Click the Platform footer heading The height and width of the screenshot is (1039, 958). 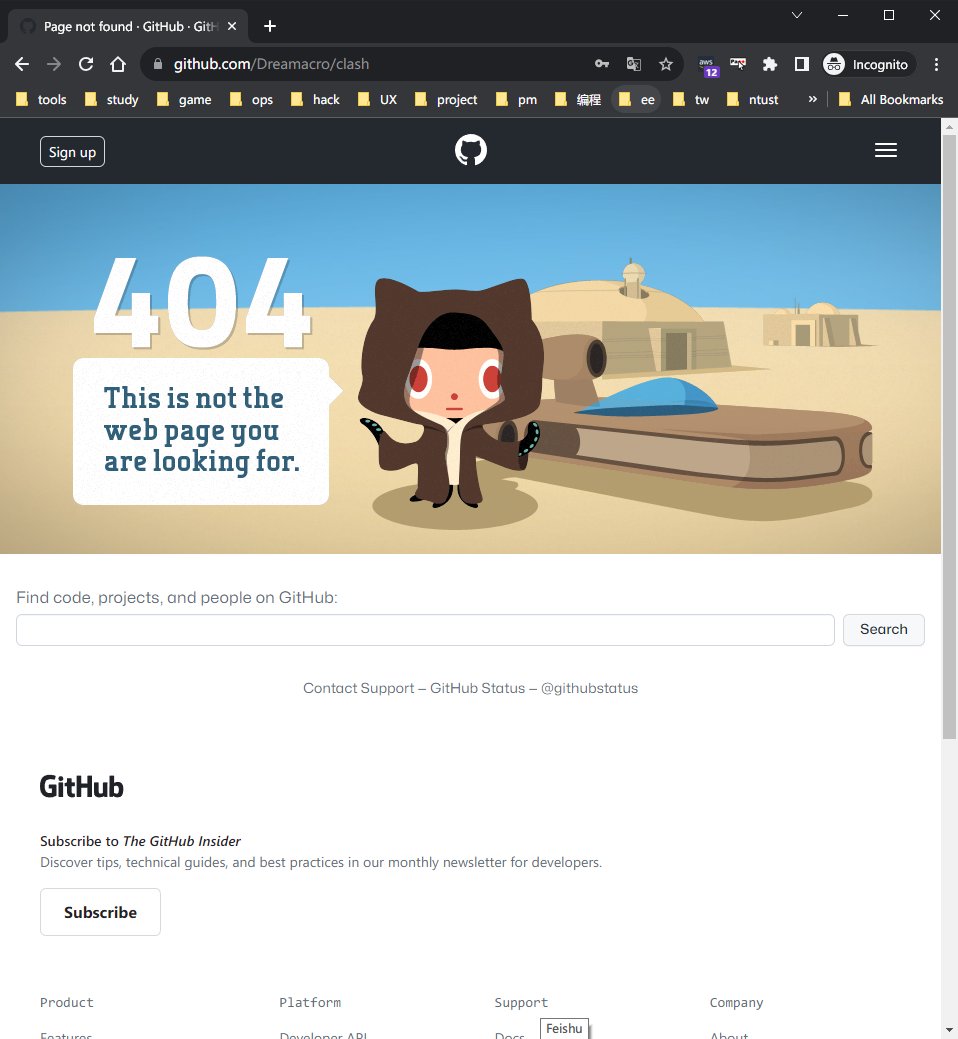(310, 1003)
